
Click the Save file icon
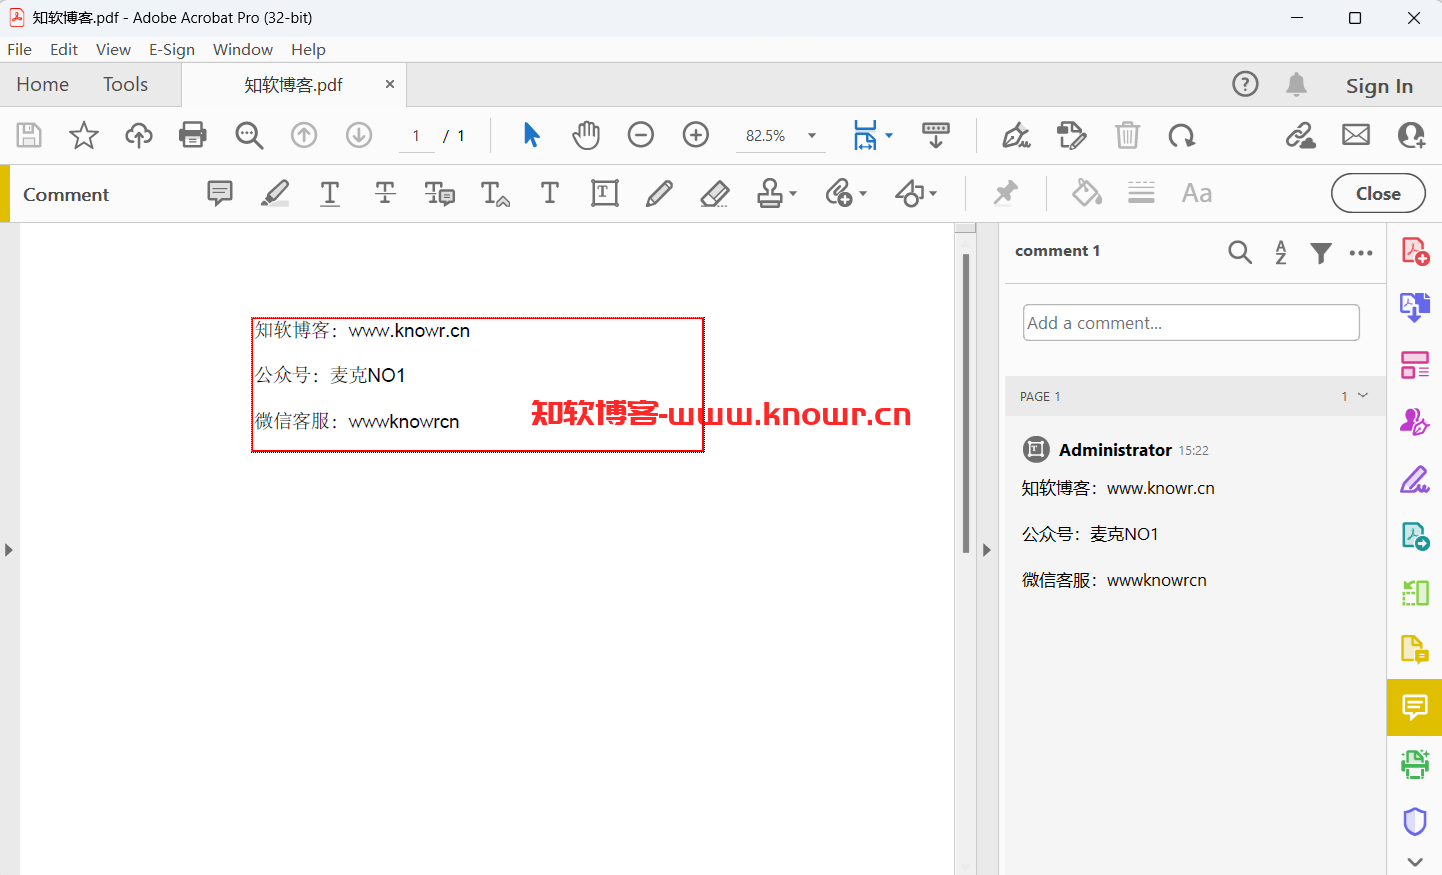(x=29, y=135)
